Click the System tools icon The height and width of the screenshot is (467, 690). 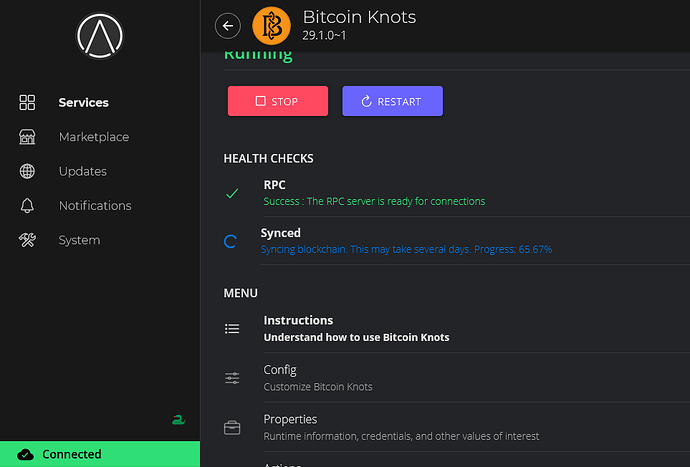point(28,240)
